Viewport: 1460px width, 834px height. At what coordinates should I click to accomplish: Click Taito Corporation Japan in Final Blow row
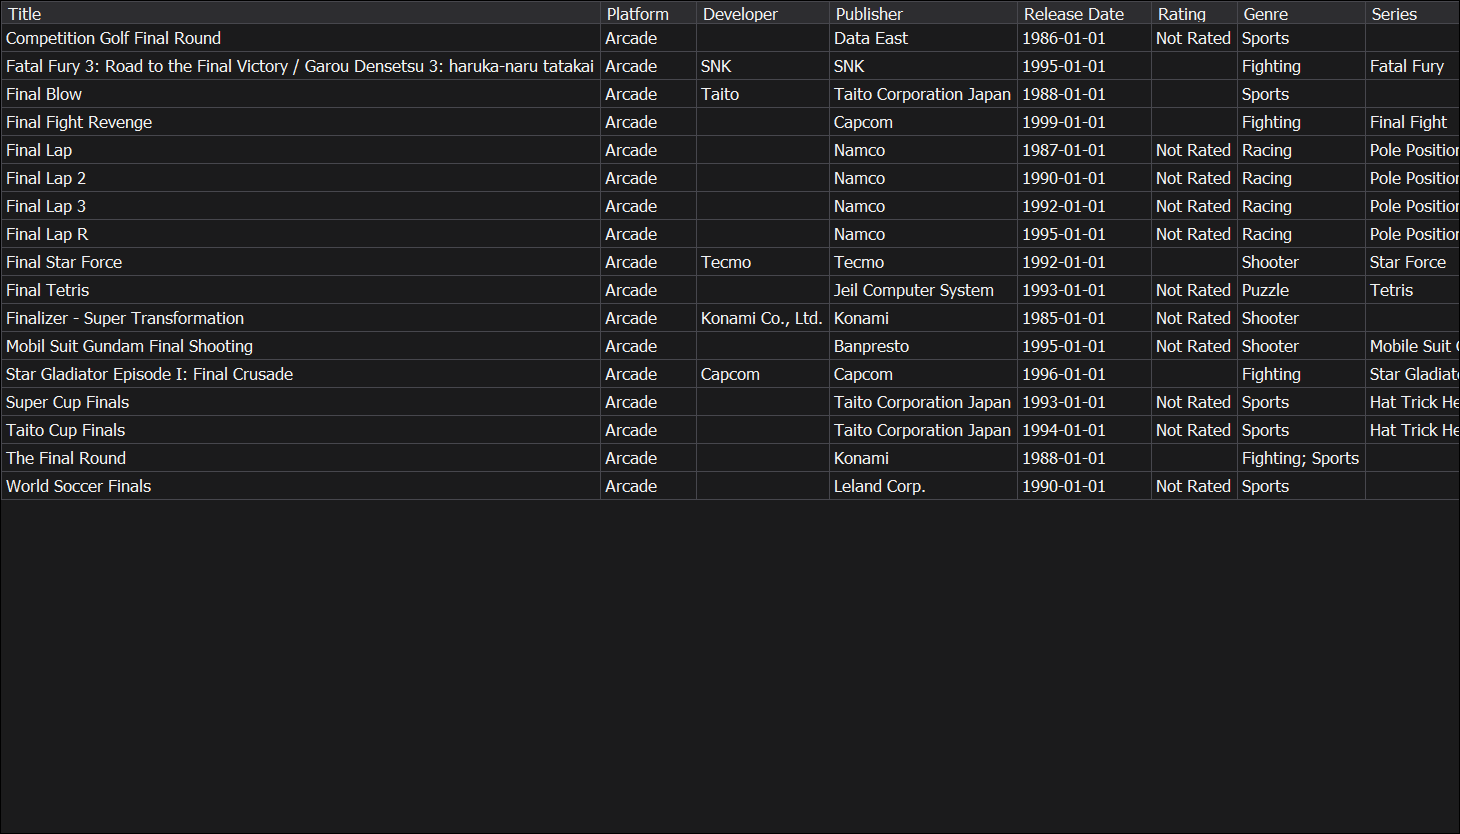coord(922,94)
